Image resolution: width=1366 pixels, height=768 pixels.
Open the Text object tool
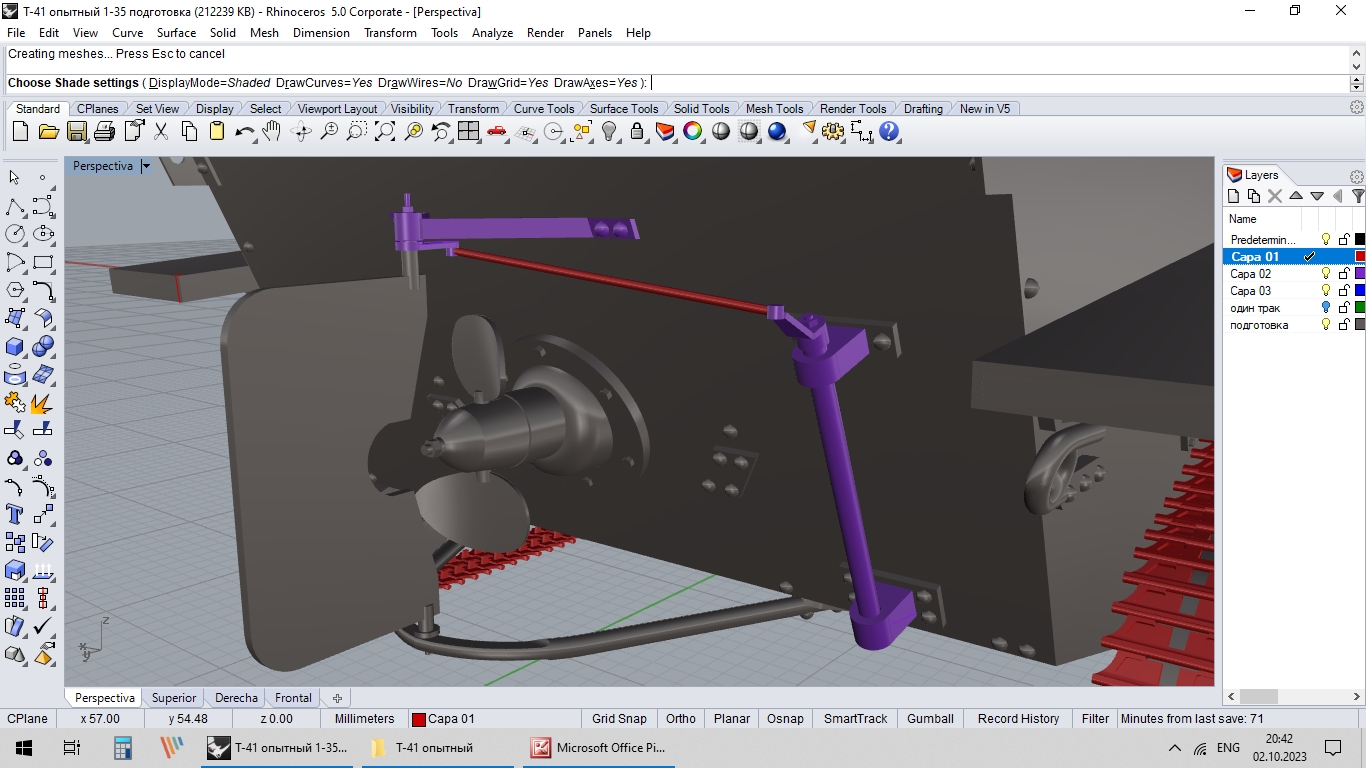(15, 514)
